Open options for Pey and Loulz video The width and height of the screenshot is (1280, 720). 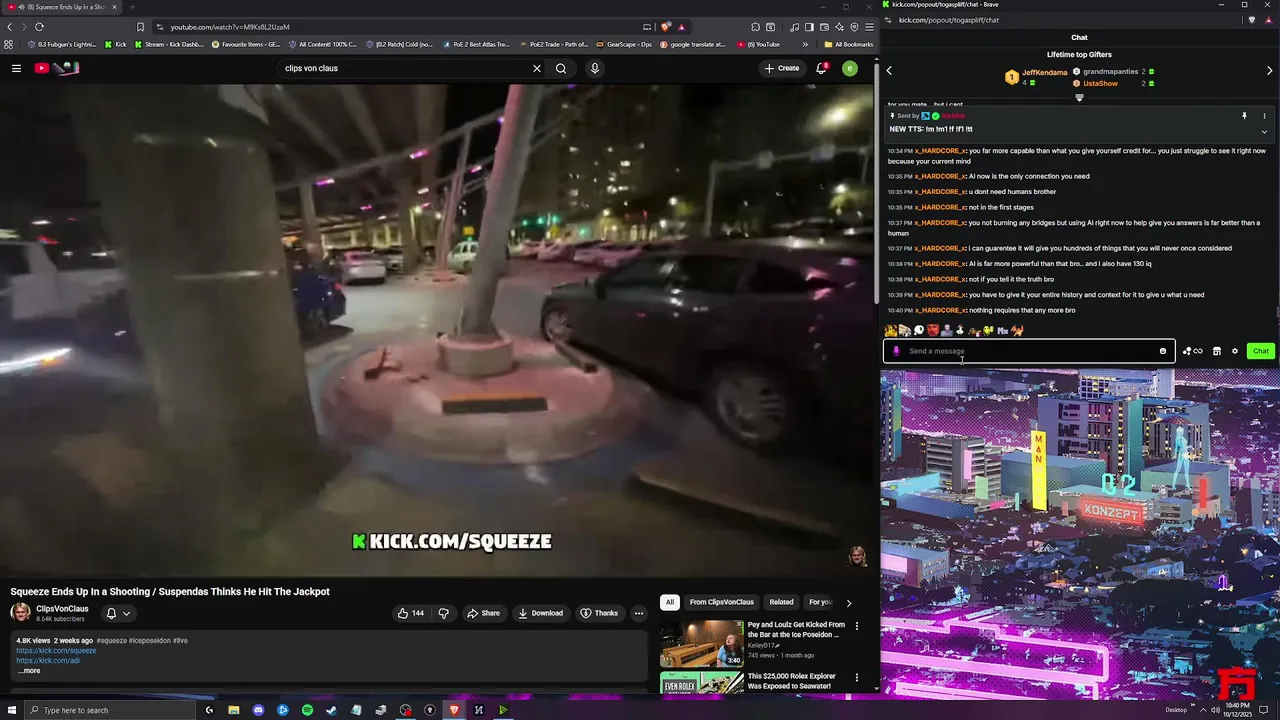coord(856,626)
